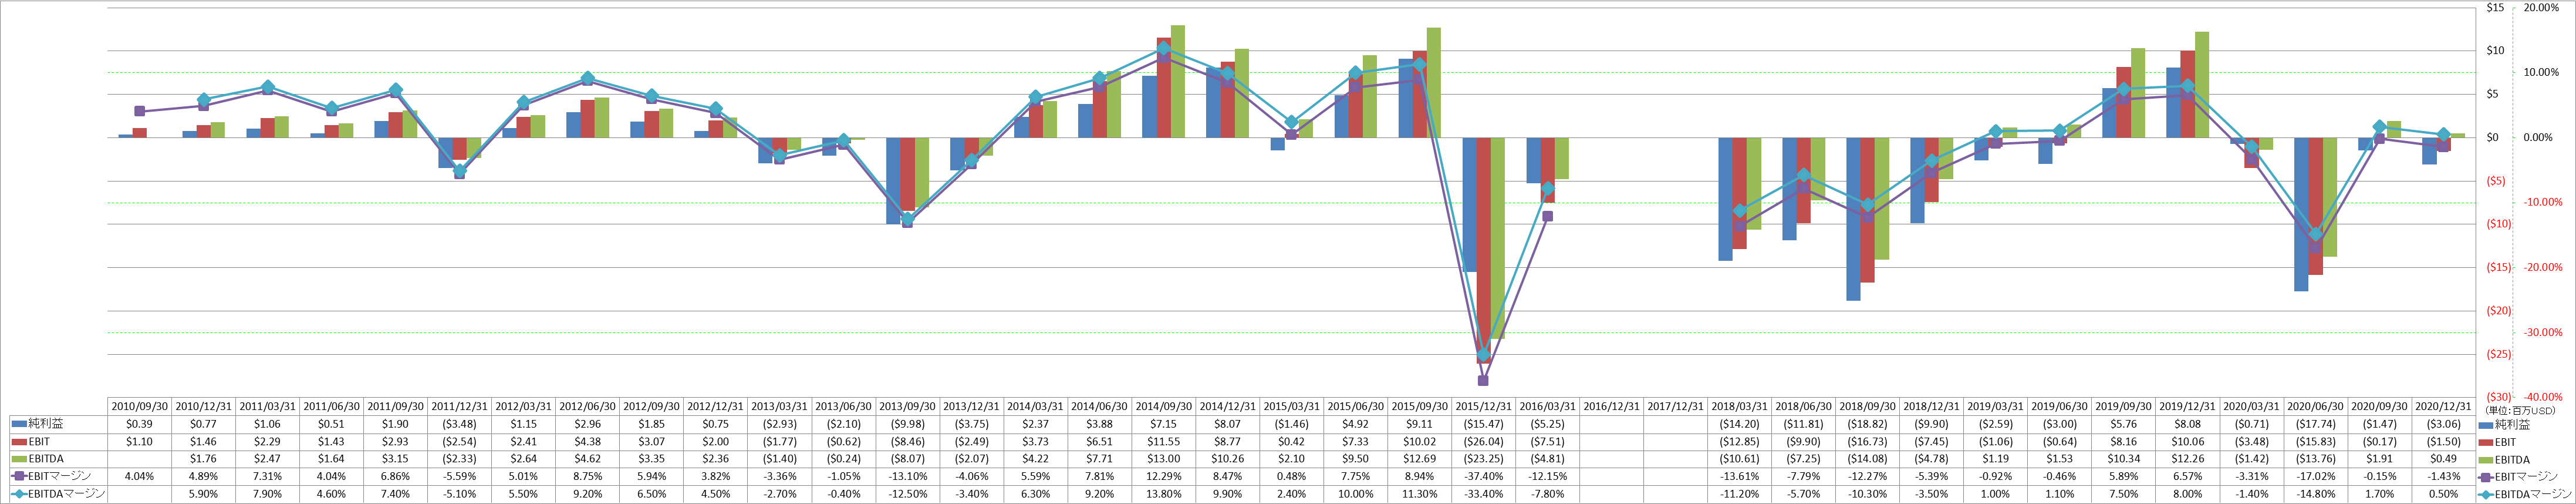Select the ($23.25) EBITDA cell
Screen dimensions: 2576x504
(x=1484, y=459)
